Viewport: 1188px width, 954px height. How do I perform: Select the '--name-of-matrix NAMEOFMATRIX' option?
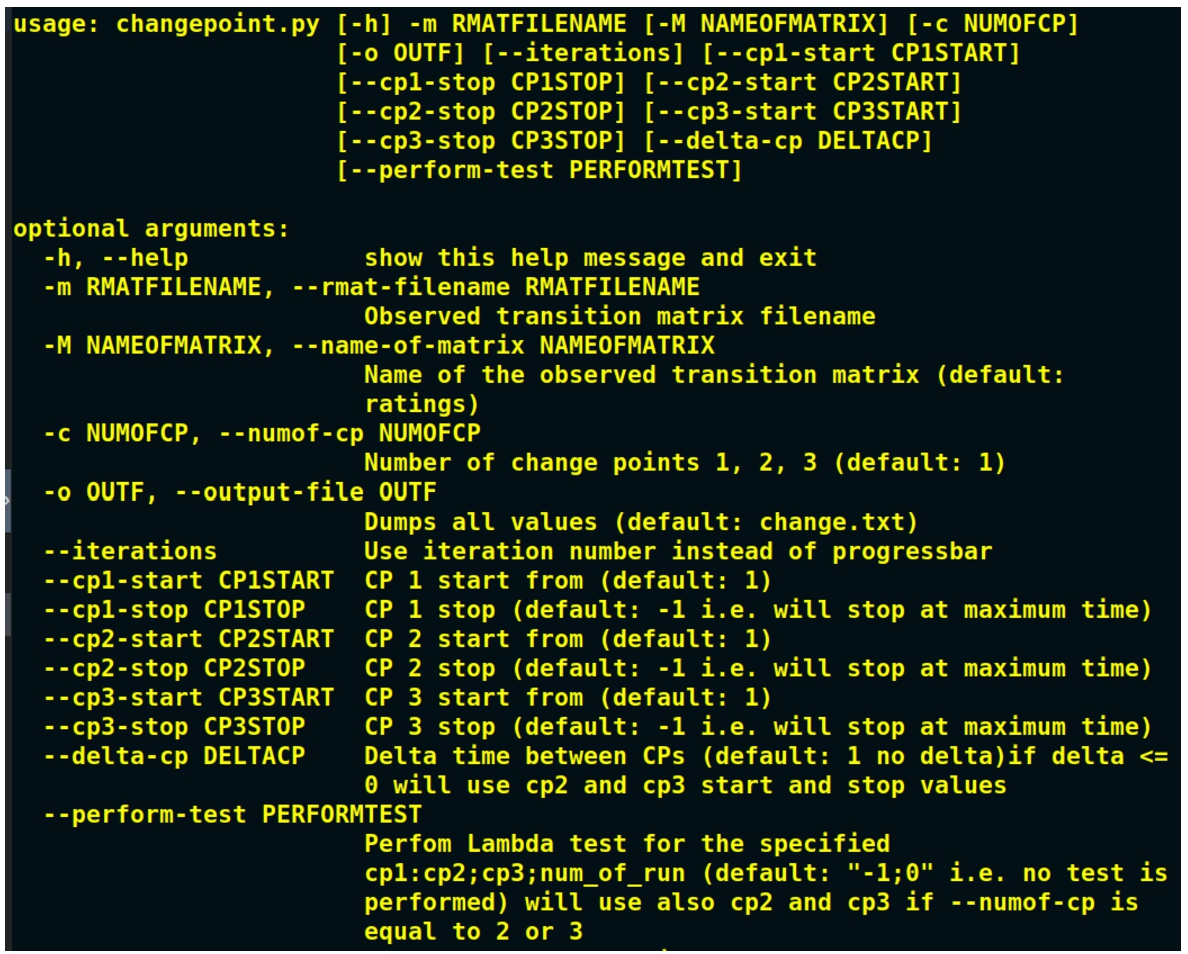(x=503, y=346)
